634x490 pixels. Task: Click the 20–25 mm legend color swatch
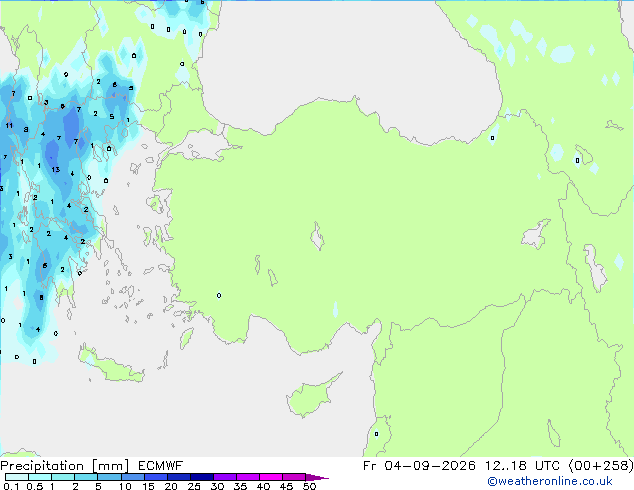179,477
